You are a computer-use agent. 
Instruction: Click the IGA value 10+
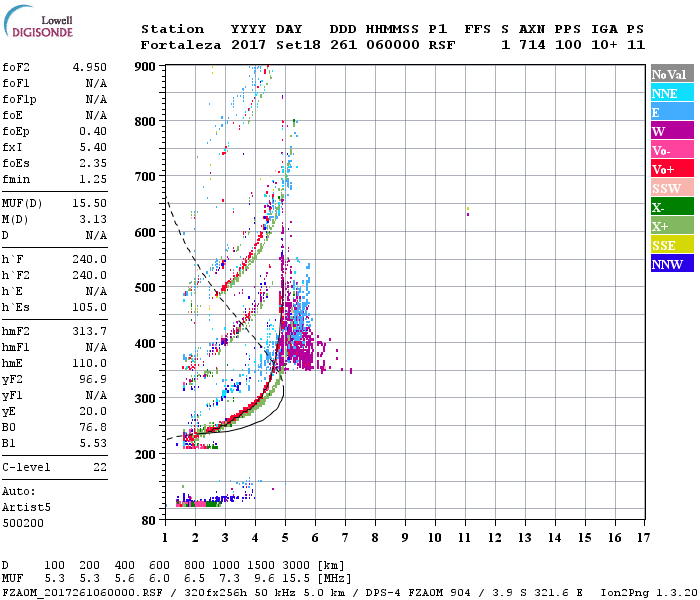pos(604,45)
